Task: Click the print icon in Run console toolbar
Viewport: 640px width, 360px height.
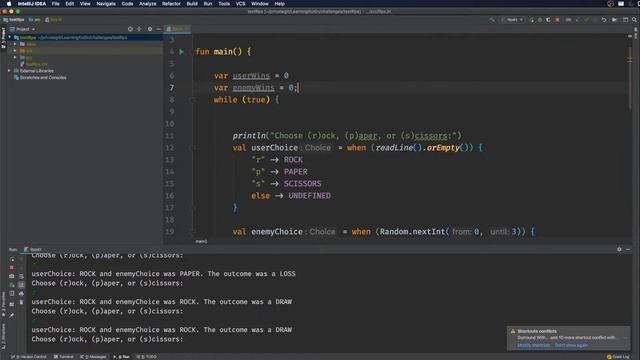Action: point(22,293)
